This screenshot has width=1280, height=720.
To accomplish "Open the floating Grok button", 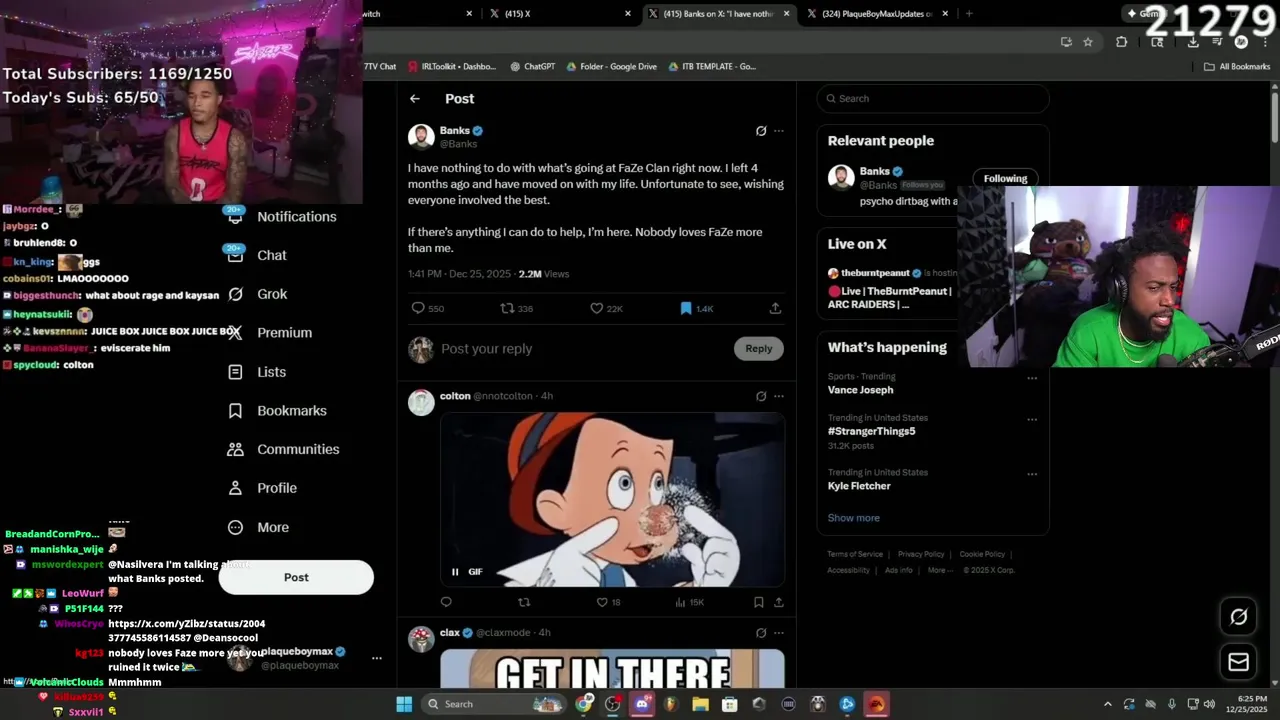I will (1238, 617).
